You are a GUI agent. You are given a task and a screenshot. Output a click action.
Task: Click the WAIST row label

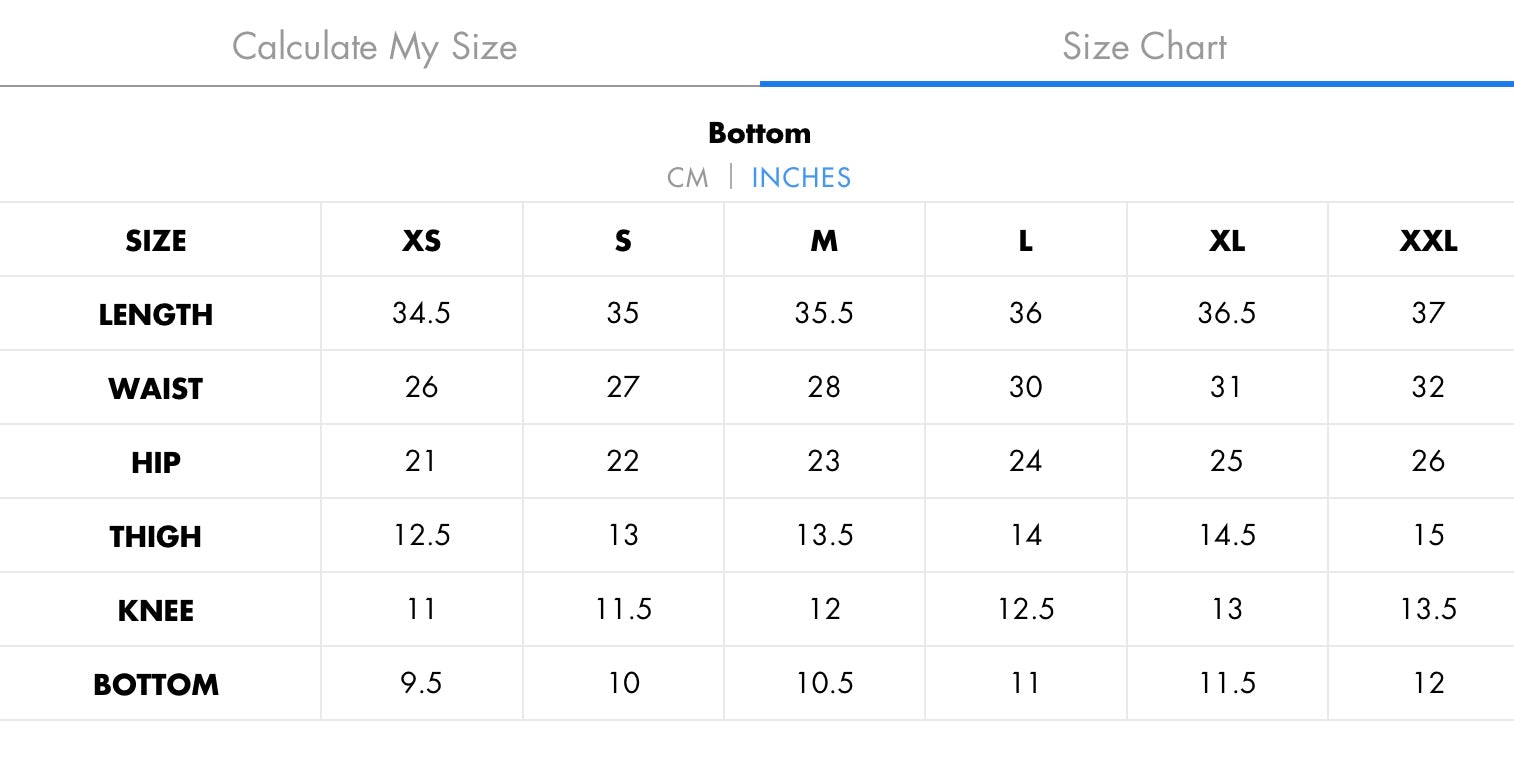point(156,389)
